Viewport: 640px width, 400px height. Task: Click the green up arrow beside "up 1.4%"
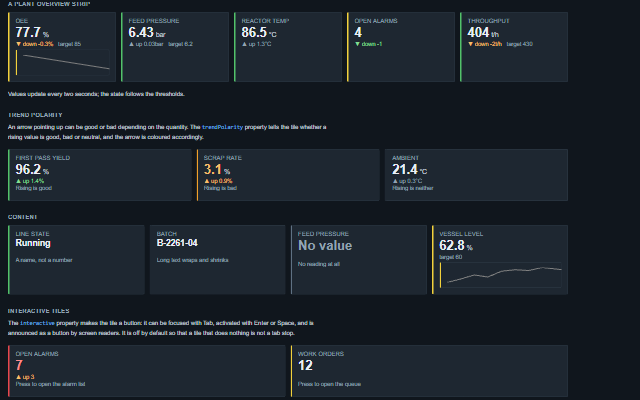[18, 181]
